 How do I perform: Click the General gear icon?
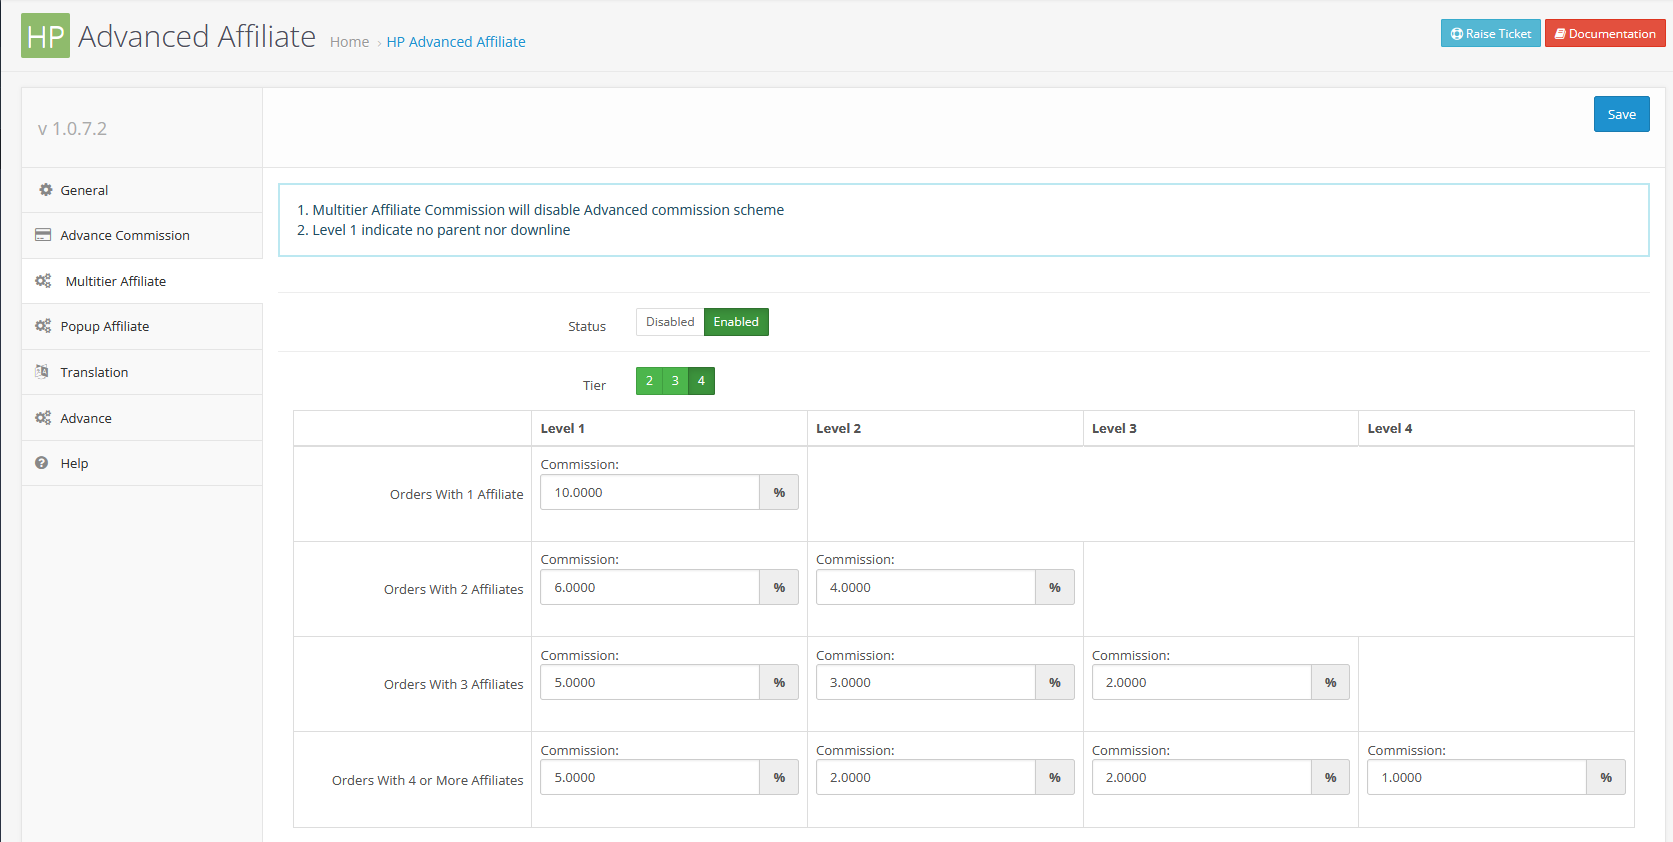pyautogui.click(x=45, y=190)
